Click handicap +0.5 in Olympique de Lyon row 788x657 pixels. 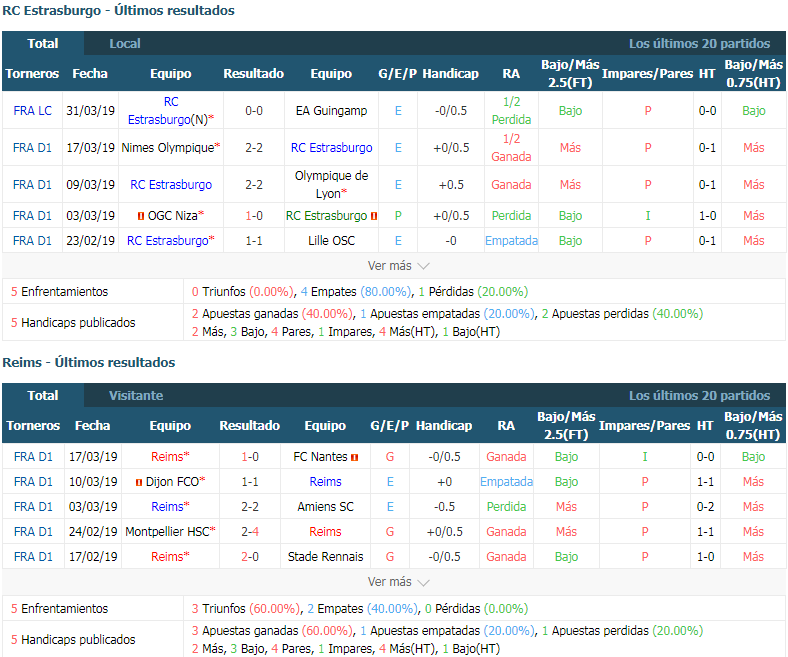(451, 184)
